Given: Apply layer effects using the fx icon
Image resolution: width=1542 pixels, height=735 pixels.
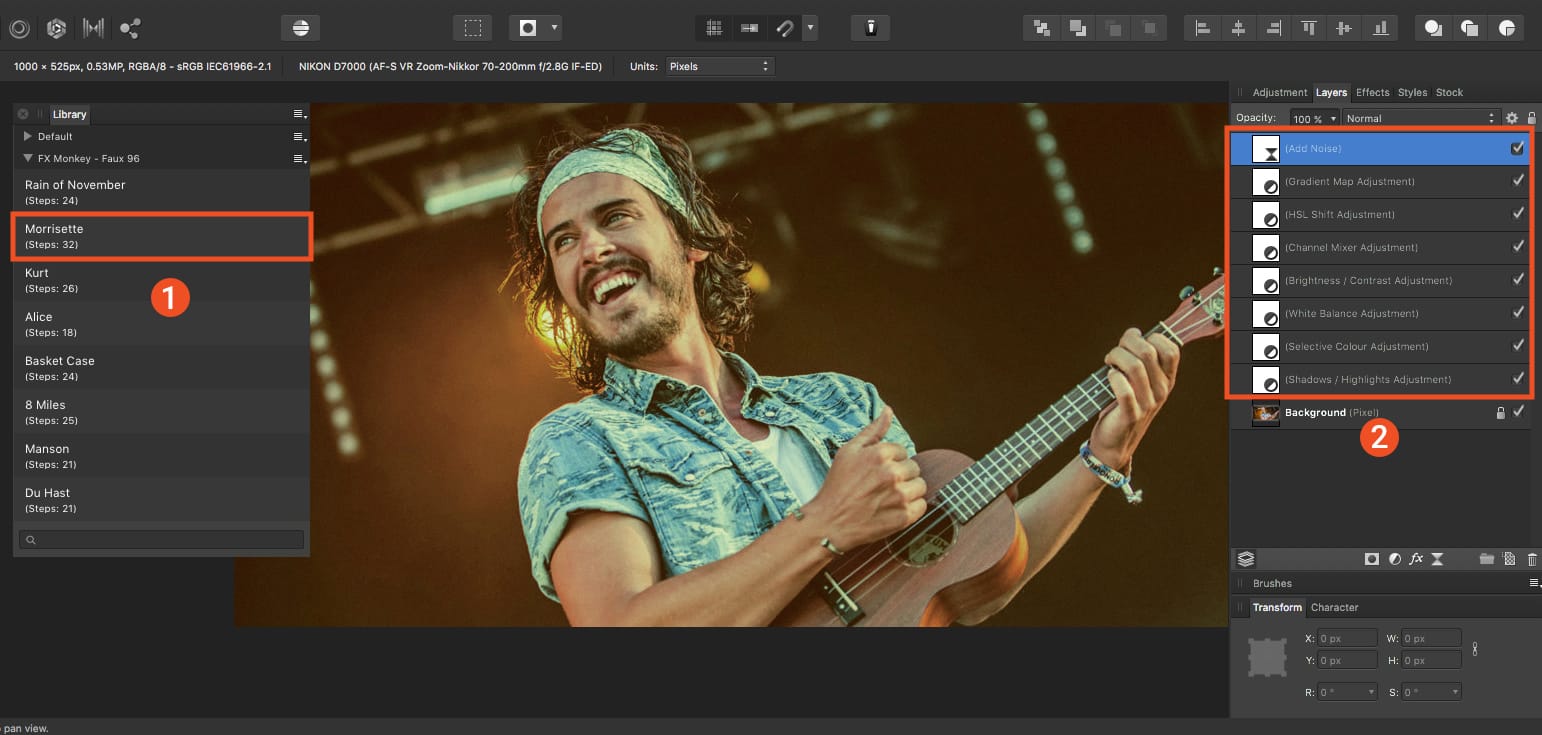Looking at the screenshot, I should [x=1417, y=559].
